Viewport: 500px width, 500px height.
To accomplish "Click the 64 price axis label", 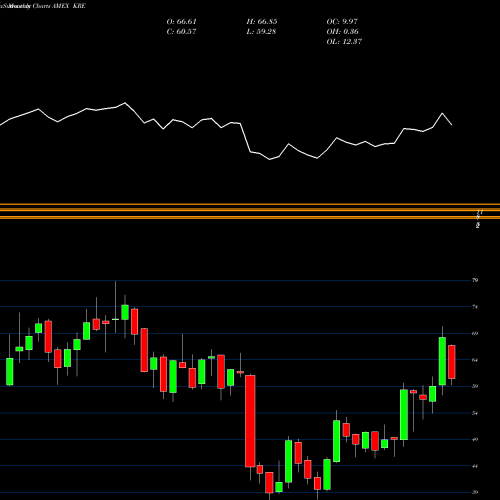I will (475, 360).
